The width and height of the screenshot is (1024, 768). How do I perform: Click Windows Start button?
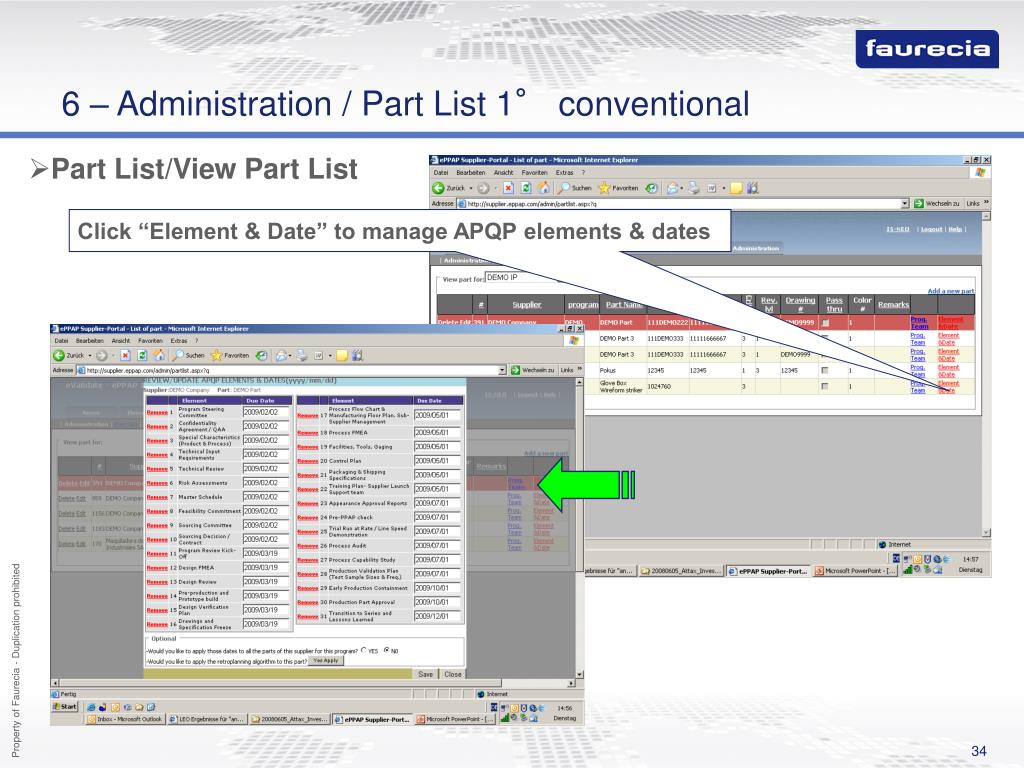click(x=65, y=707)
